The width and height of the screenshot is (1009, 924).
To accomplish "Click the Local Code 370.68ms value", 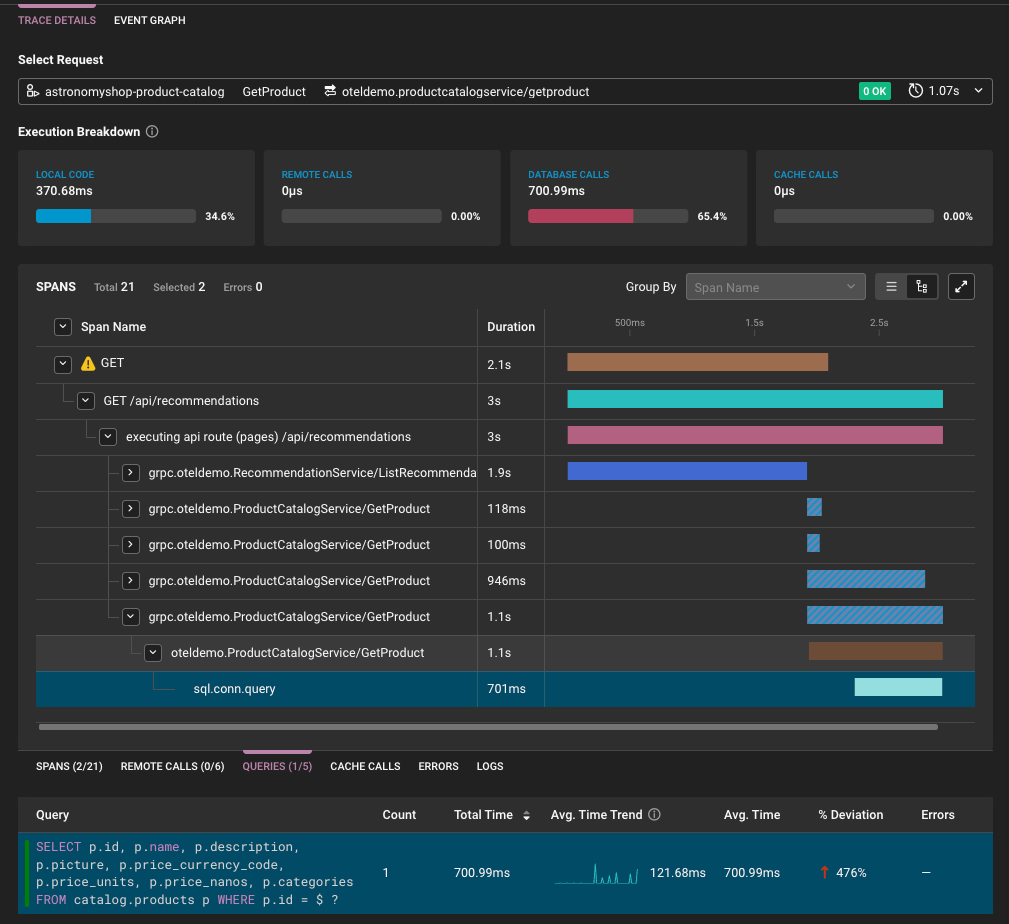I will [x=64, y=190].
